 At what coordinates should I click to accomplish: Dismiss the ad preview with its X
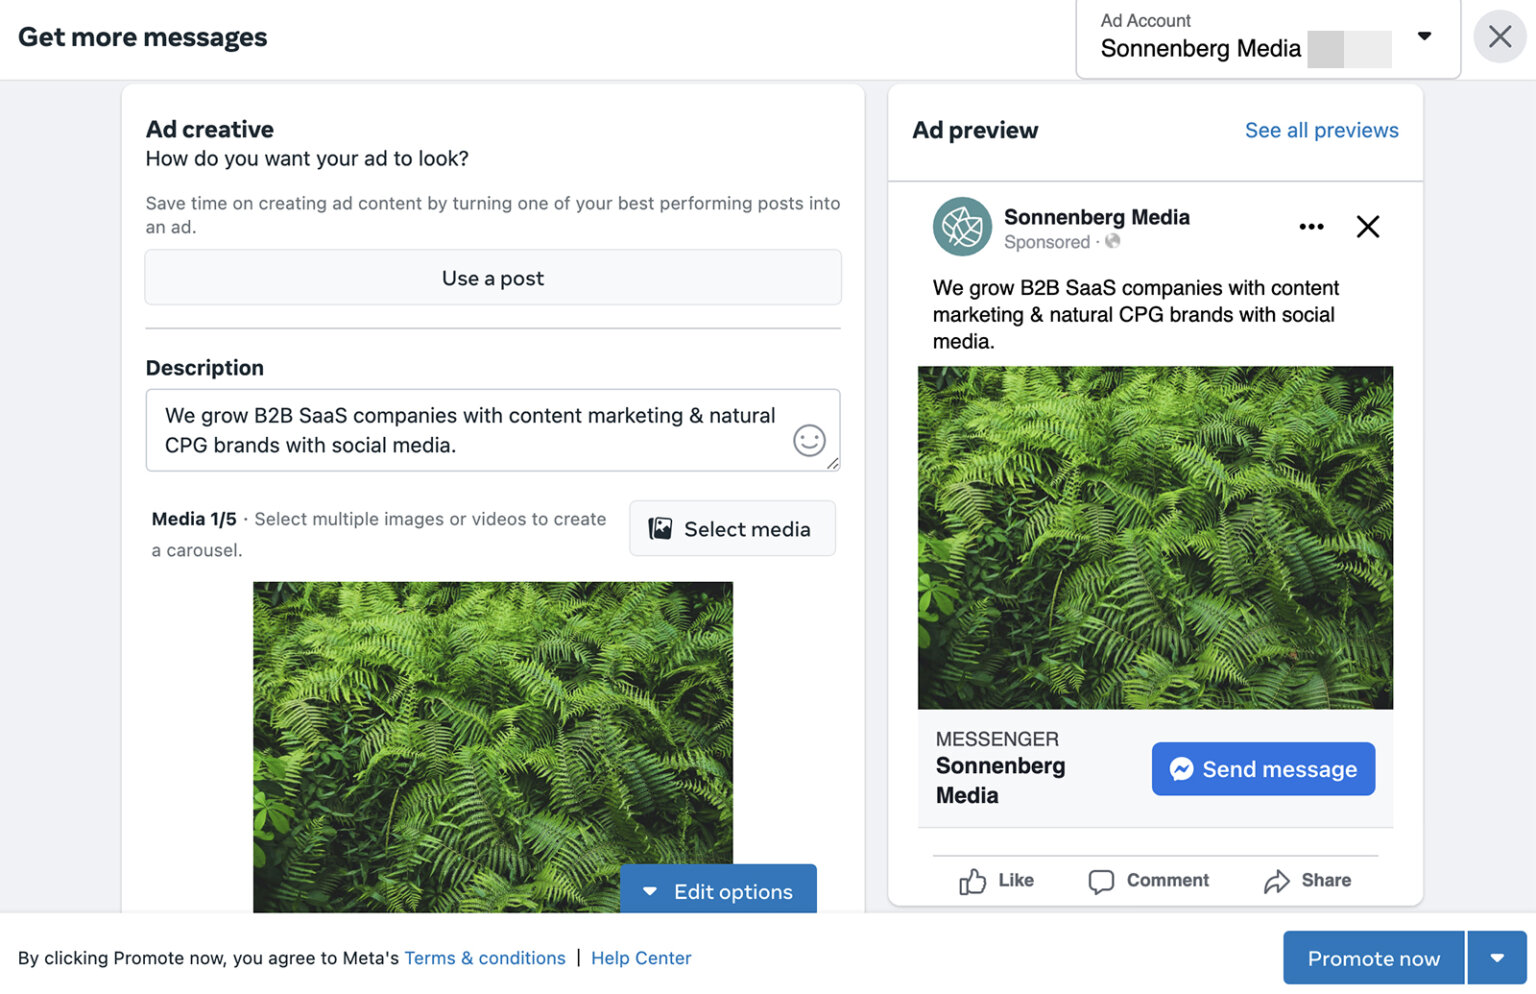1367,226
